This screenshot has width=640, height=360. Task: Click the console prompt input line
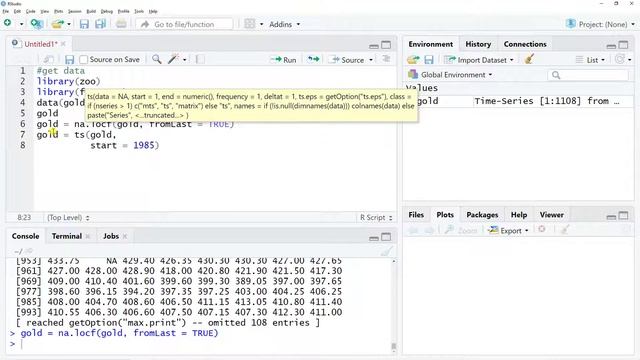pyautogui.click(x=200, y=344)
